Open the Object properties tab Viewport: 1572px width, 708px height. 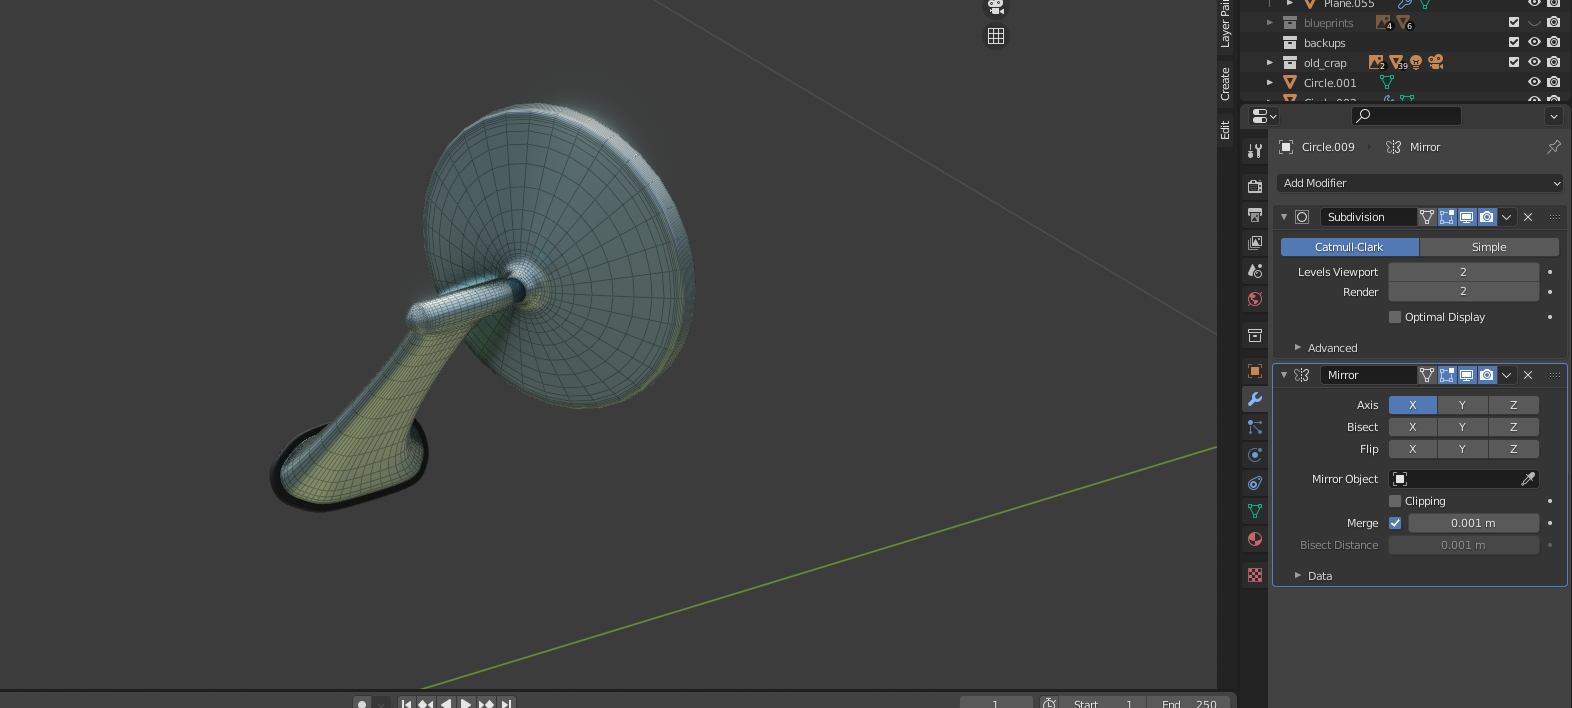[1255, 371]
